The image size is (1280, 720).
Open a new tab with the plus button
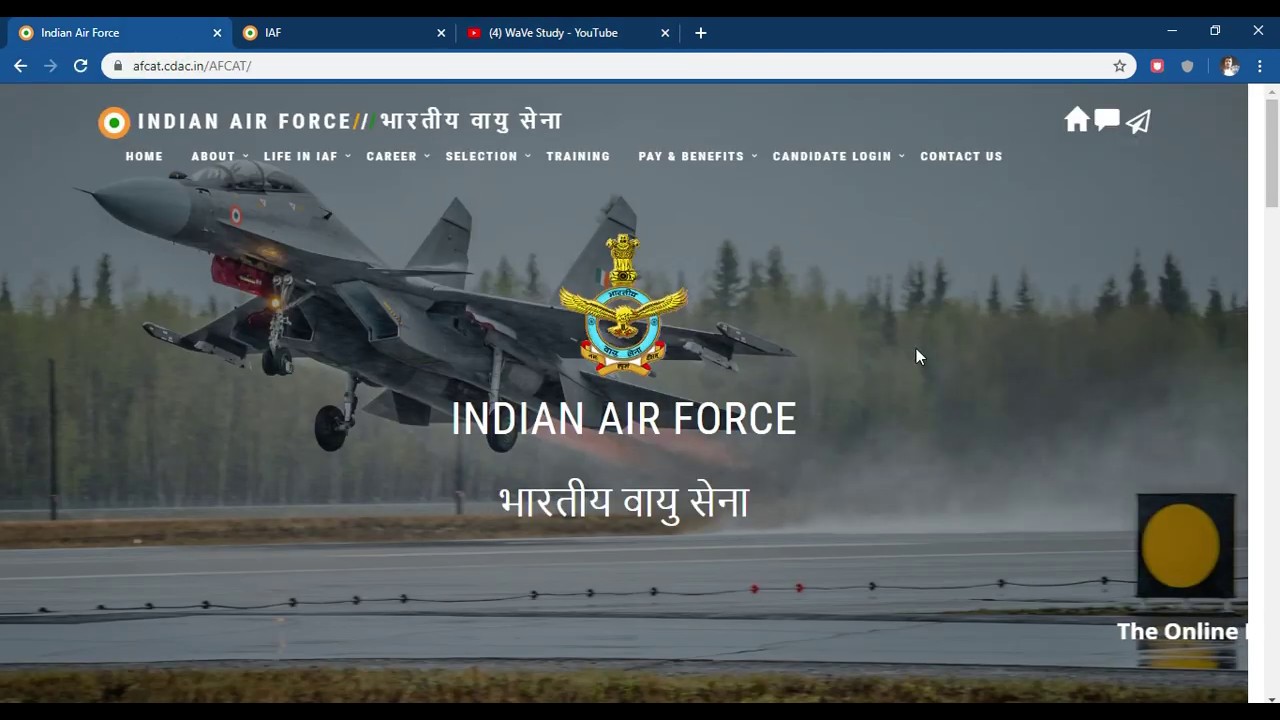[x=701, y=33]
